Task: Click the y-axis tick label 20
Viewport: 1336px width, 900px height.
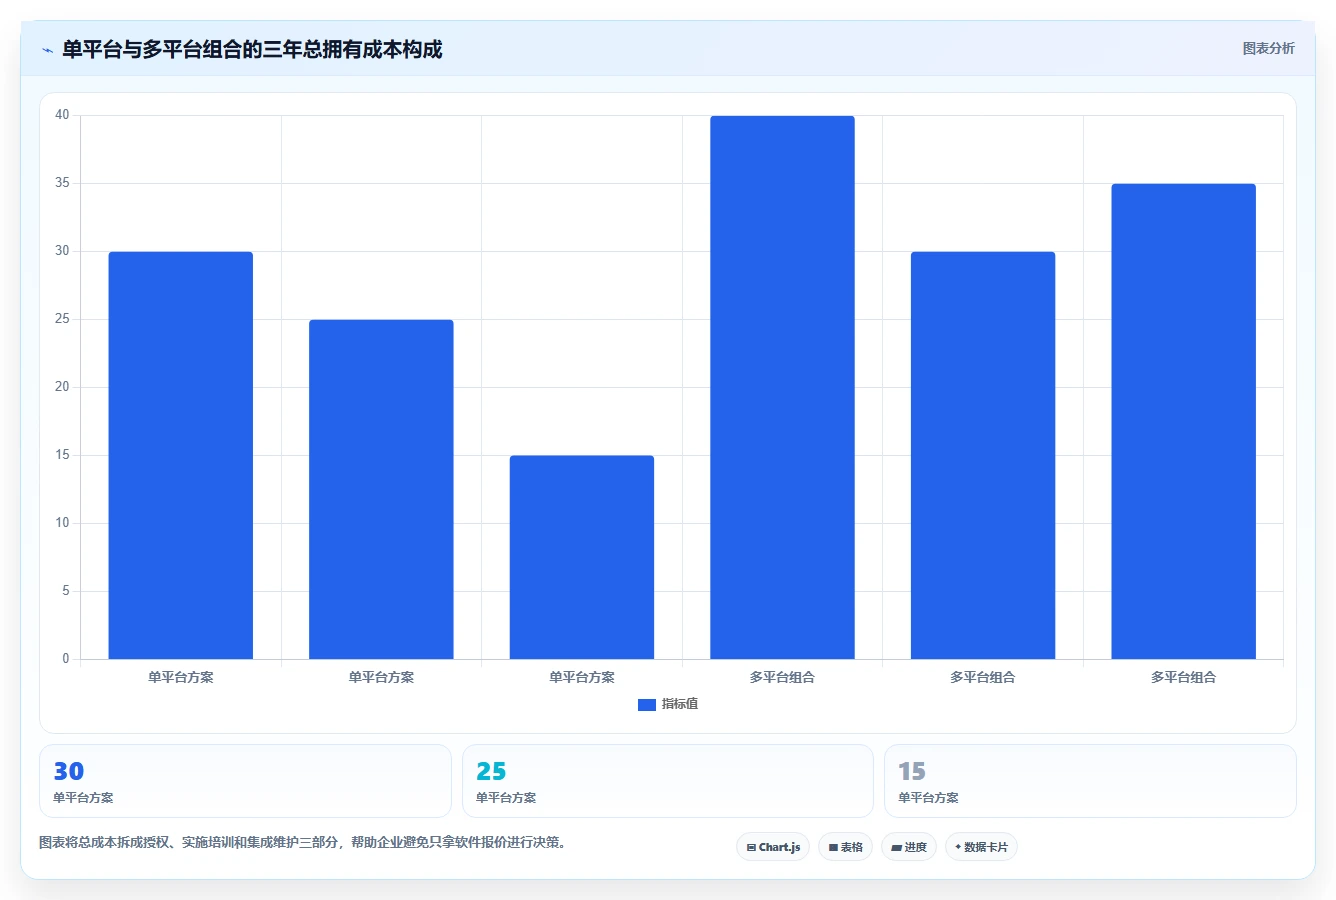Action: [62, 387]
